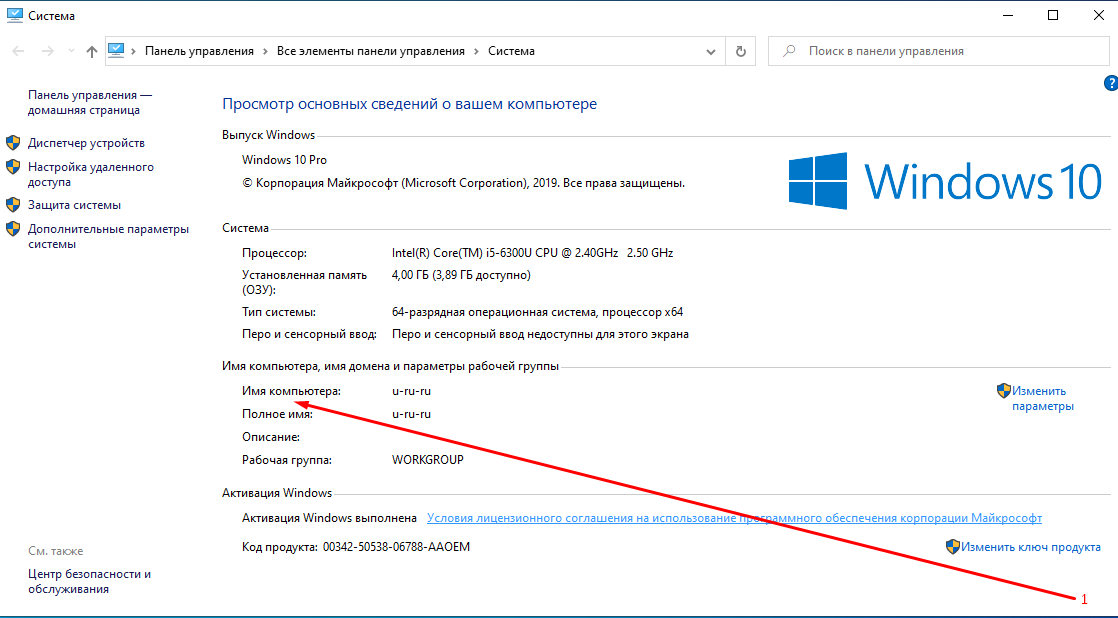1118x618 pixels.
Task: Click shield icon beside Защита системы
Action: coord(13,205)
